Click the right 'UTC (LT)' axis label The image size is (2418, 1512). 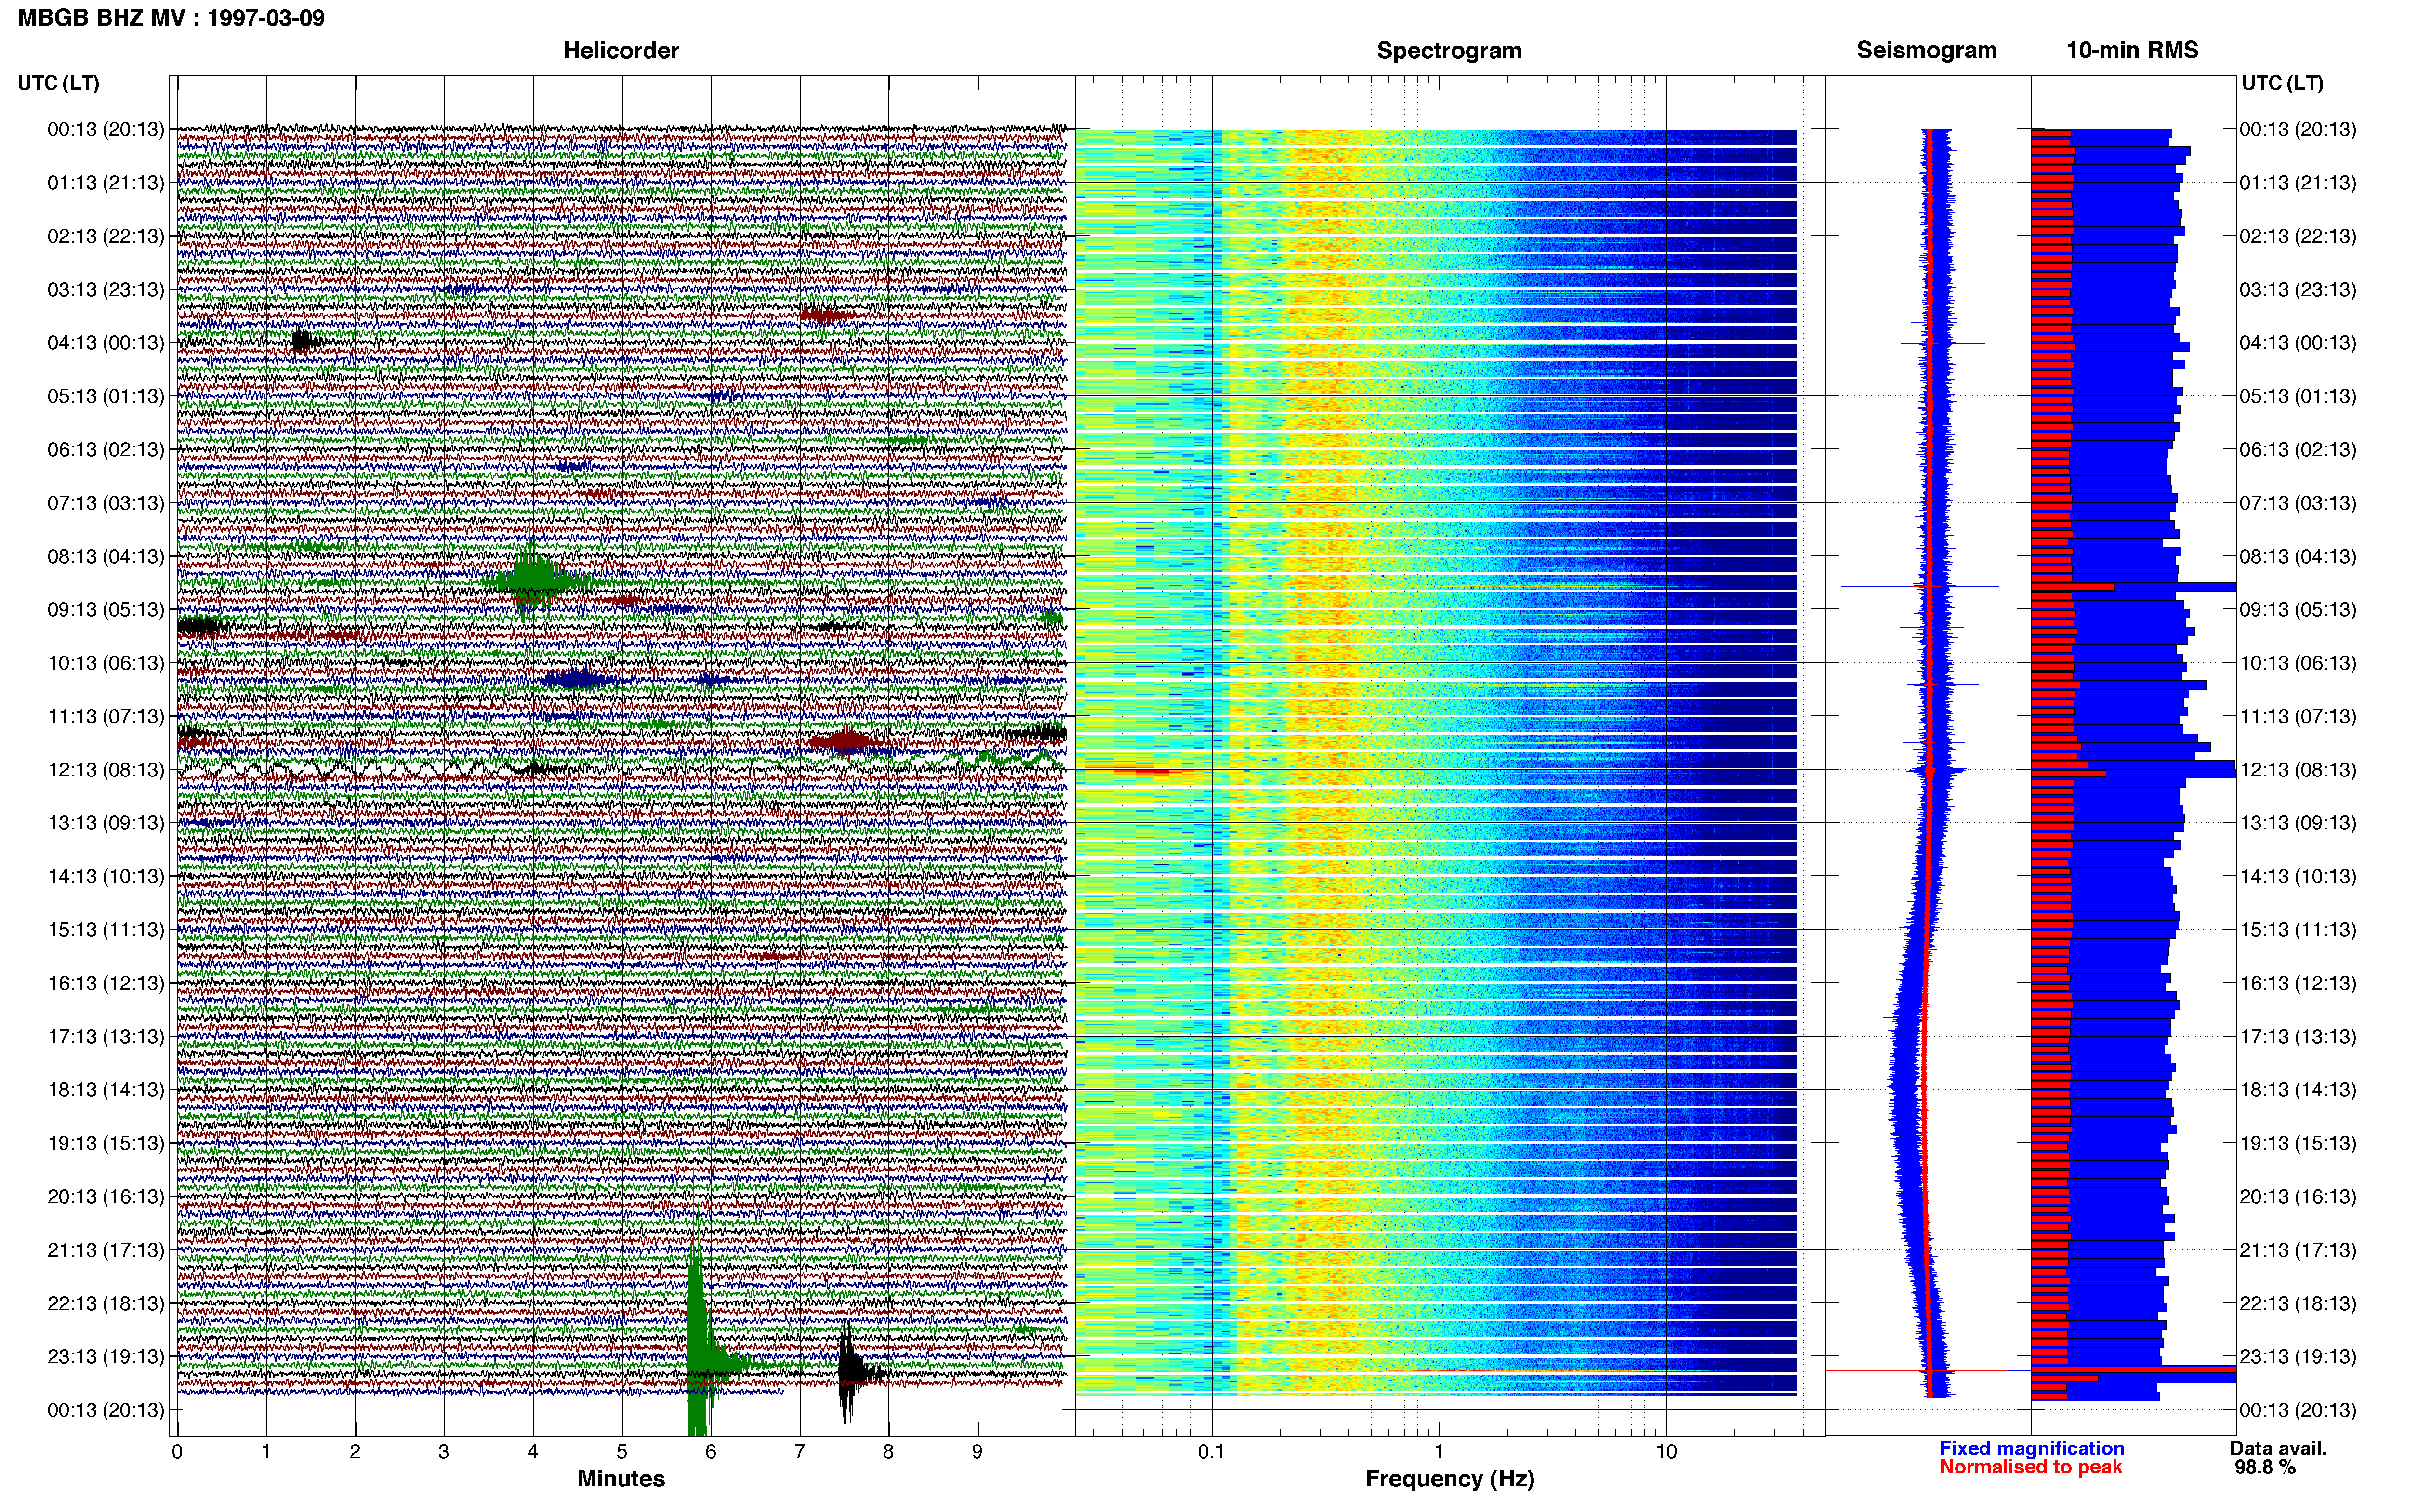(x=2282, y=83)
